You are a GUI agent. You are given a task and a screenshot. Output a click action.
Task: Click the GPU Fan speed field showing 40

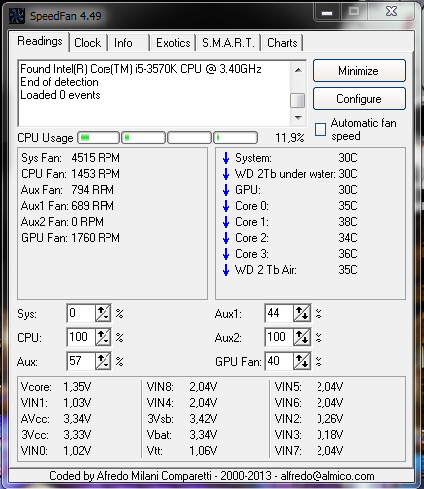point(279,361)
